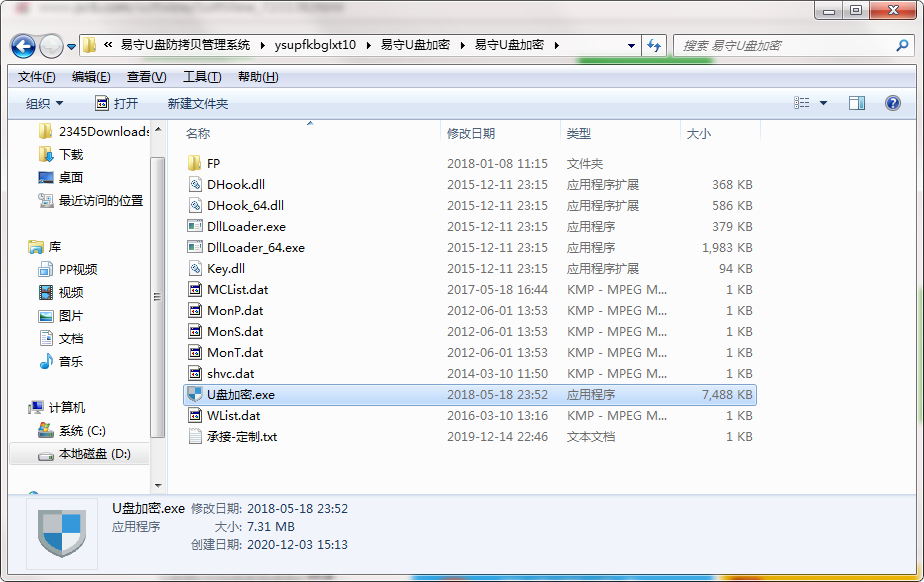Select Key.dll file icon
The image size is (924, 582).
point(194,269)
